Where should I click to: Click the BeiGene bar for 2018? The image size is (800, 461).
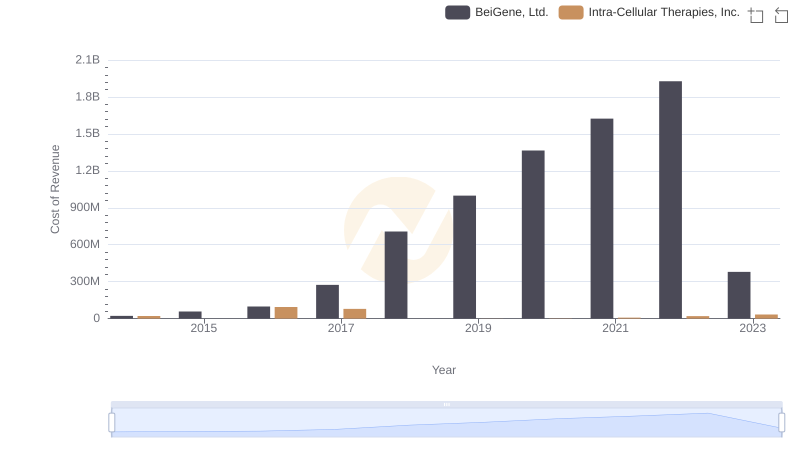tap(396, 275)
